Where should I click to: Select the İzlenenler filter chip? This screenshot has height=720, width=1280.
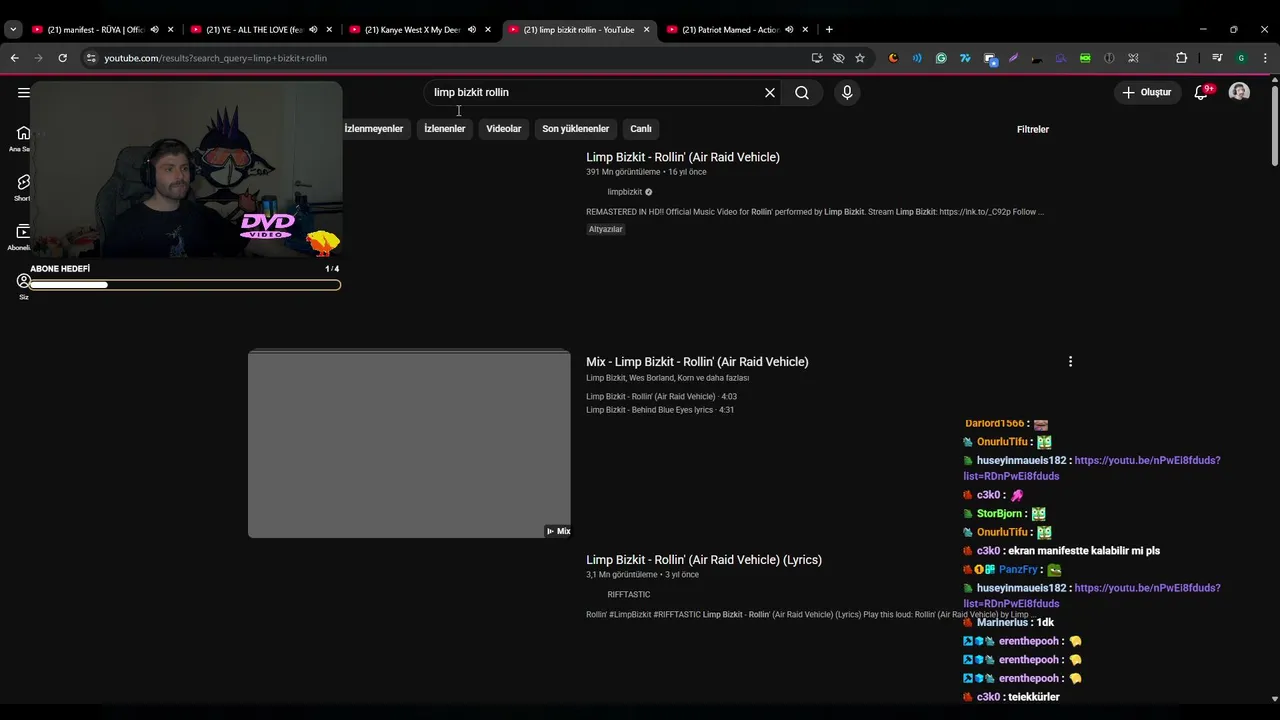tap(445, 128)
